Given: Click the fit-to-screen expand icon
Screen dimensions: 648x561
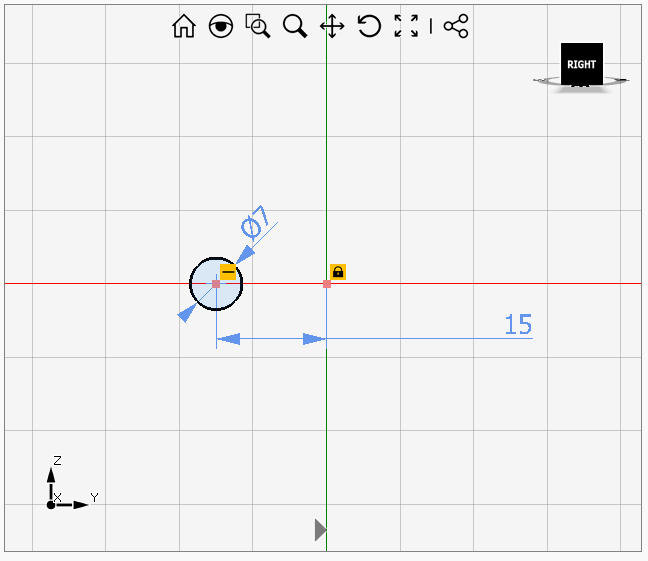Looking at the screenshot, I should [x=406, y=27].
